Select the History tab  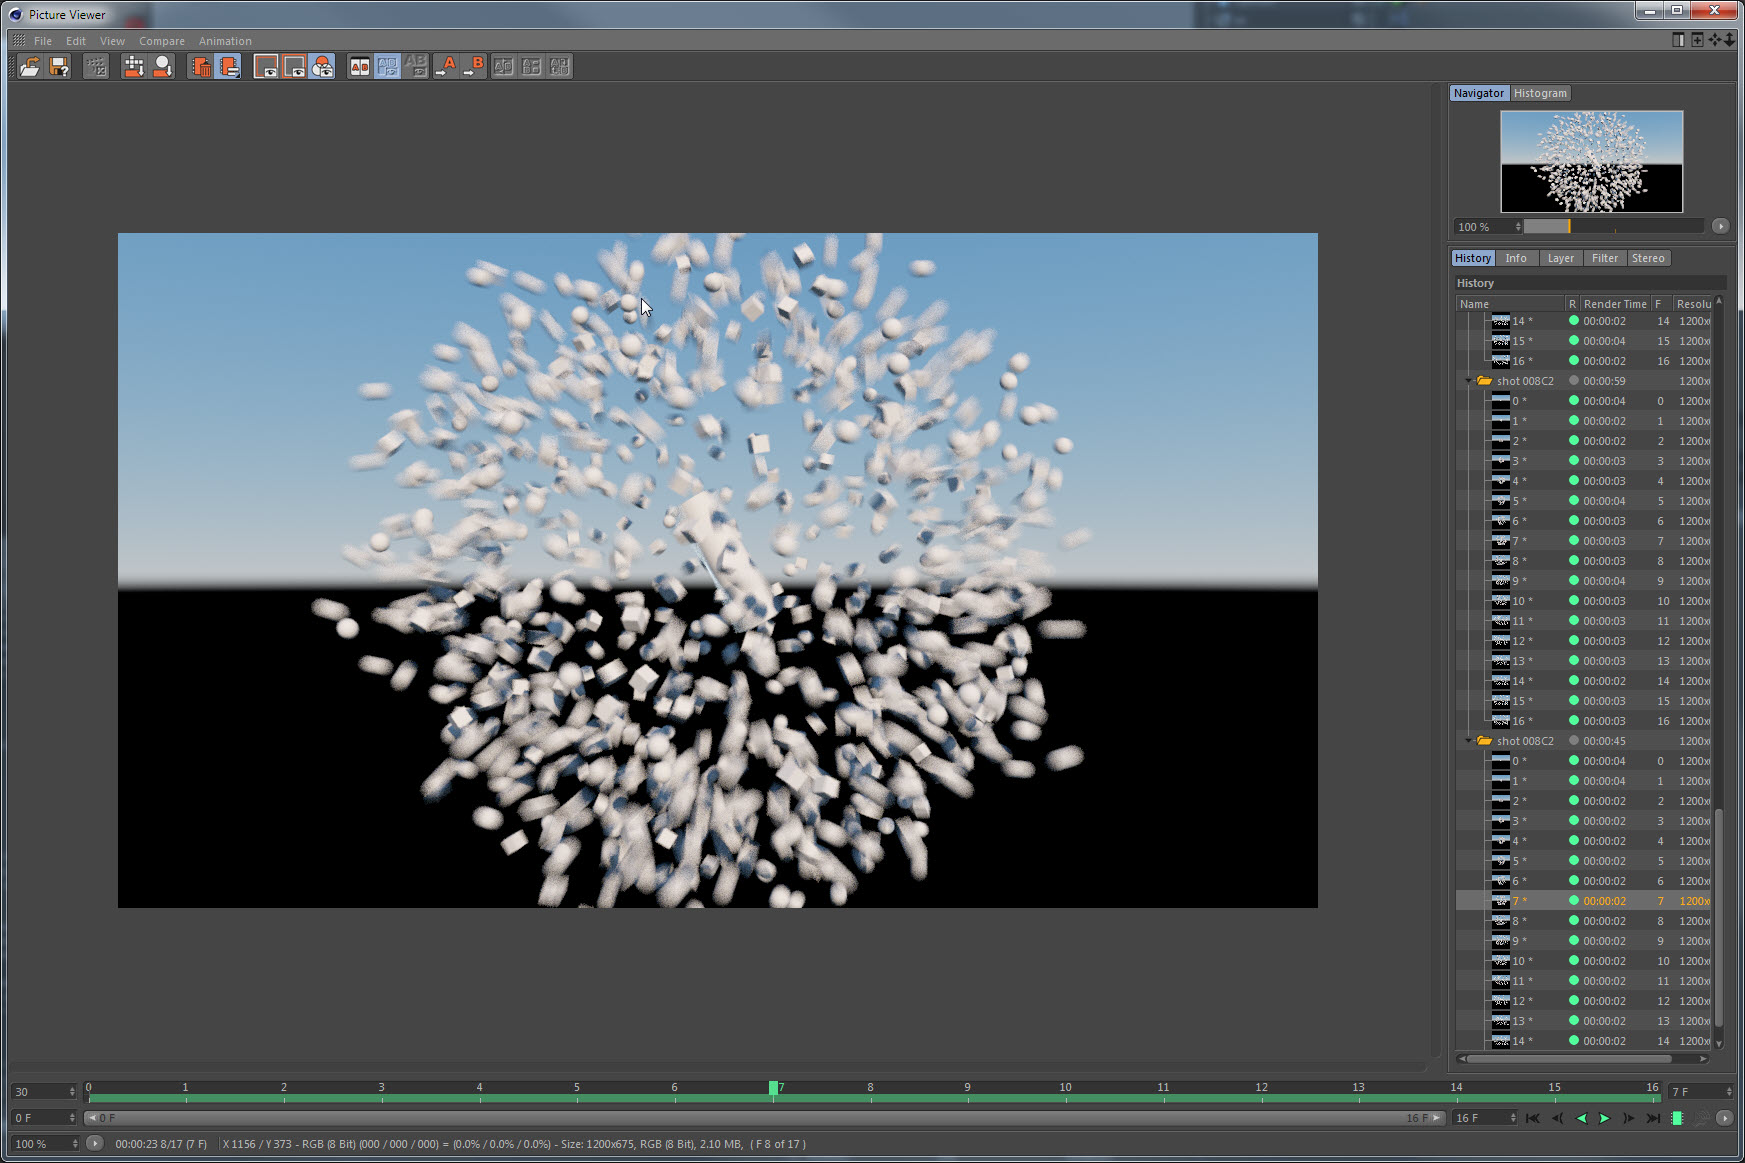(x=1473, y=258)
